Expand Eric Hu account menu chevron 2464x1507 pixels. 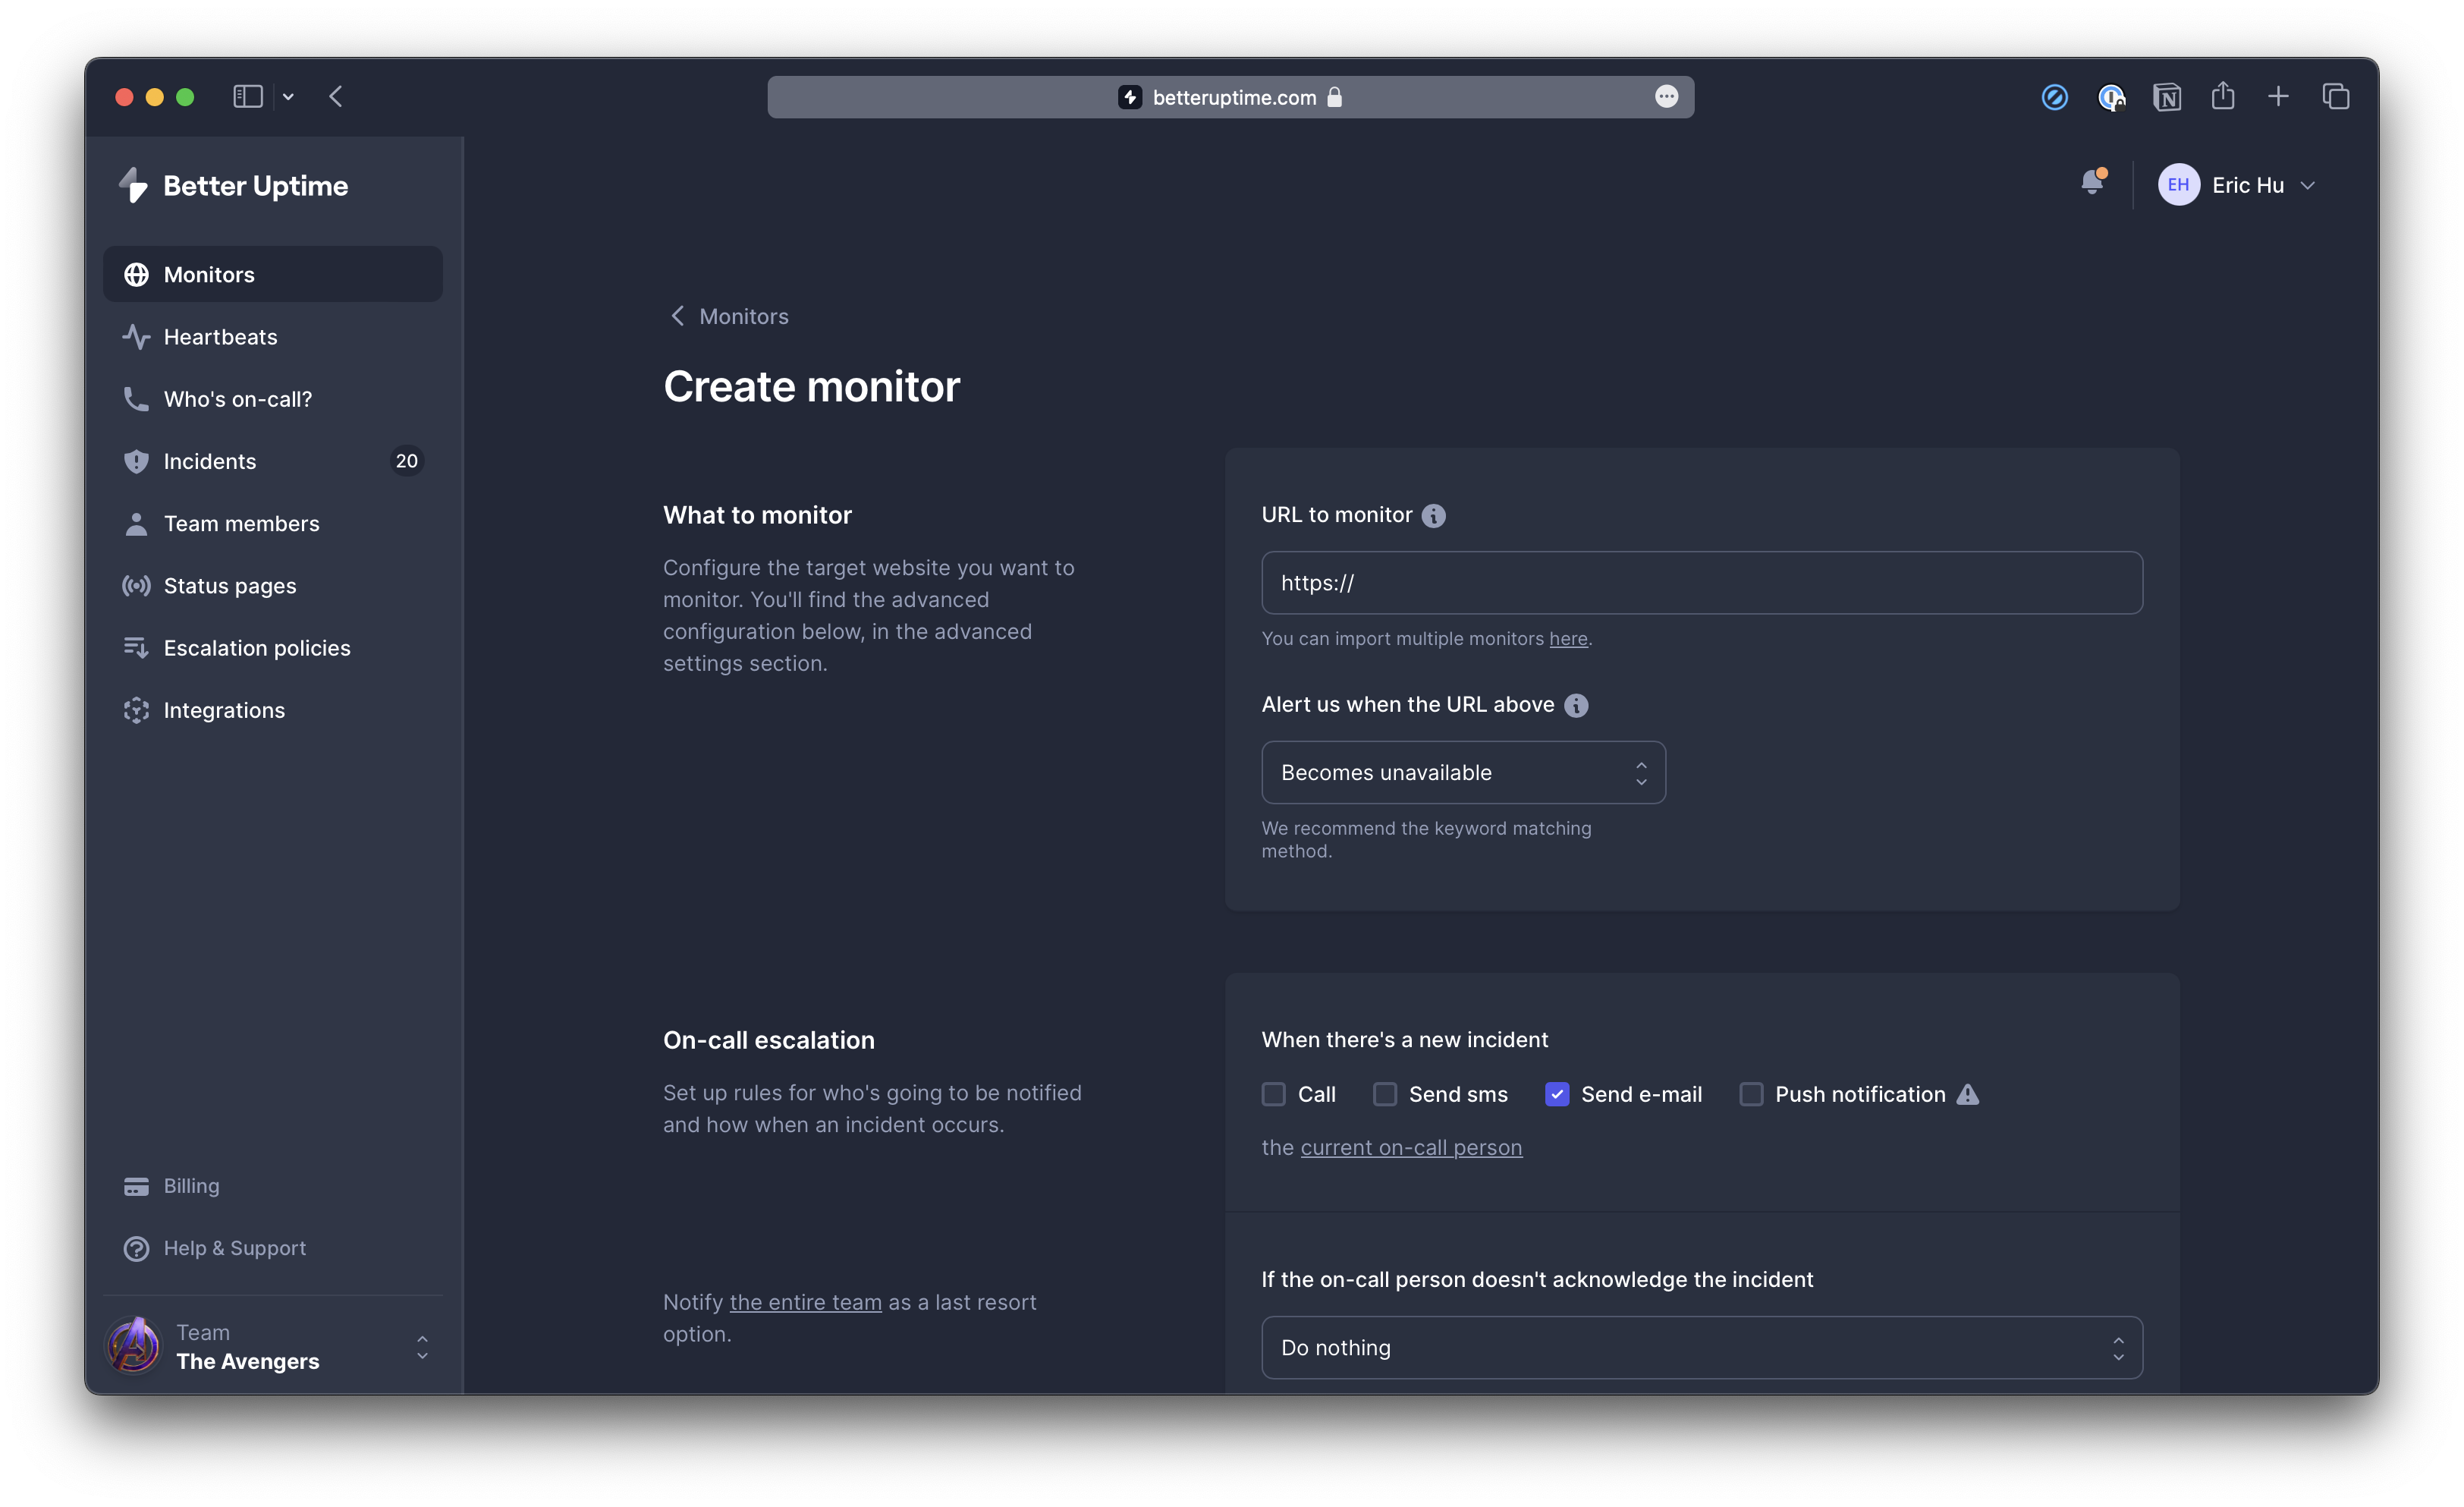(2308, 186)
